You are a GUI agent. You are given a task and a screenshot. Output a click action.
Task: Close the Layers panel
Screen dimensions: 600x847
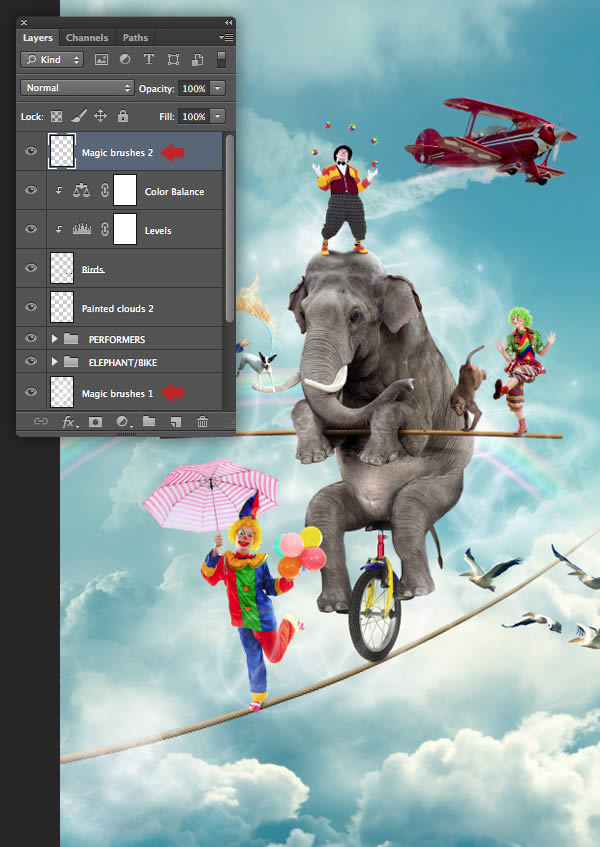pyautogui.click(x=24, y=22)
